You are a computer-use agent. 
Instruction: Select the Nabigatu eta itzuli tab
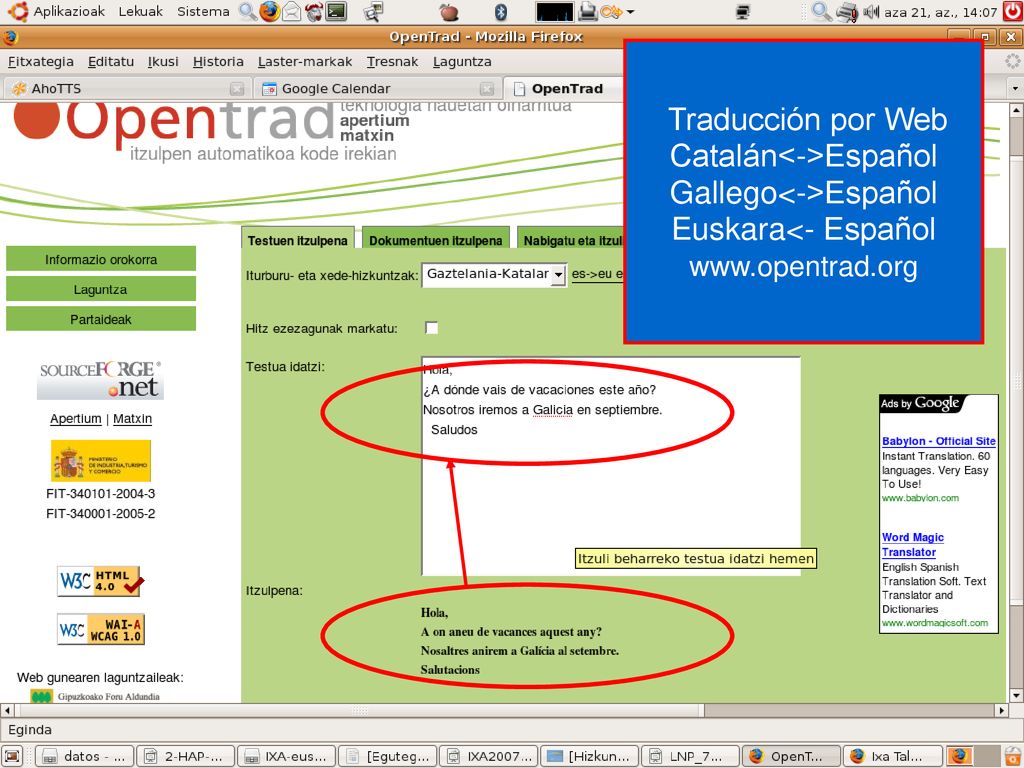point(571,240)
